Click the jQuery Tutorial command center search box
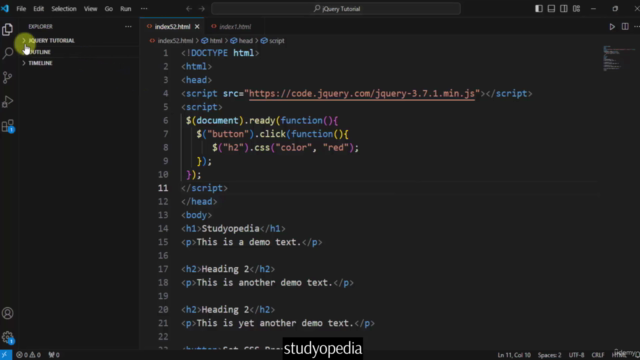This screenshot has height=360, width=640. [x=336, y=9]
